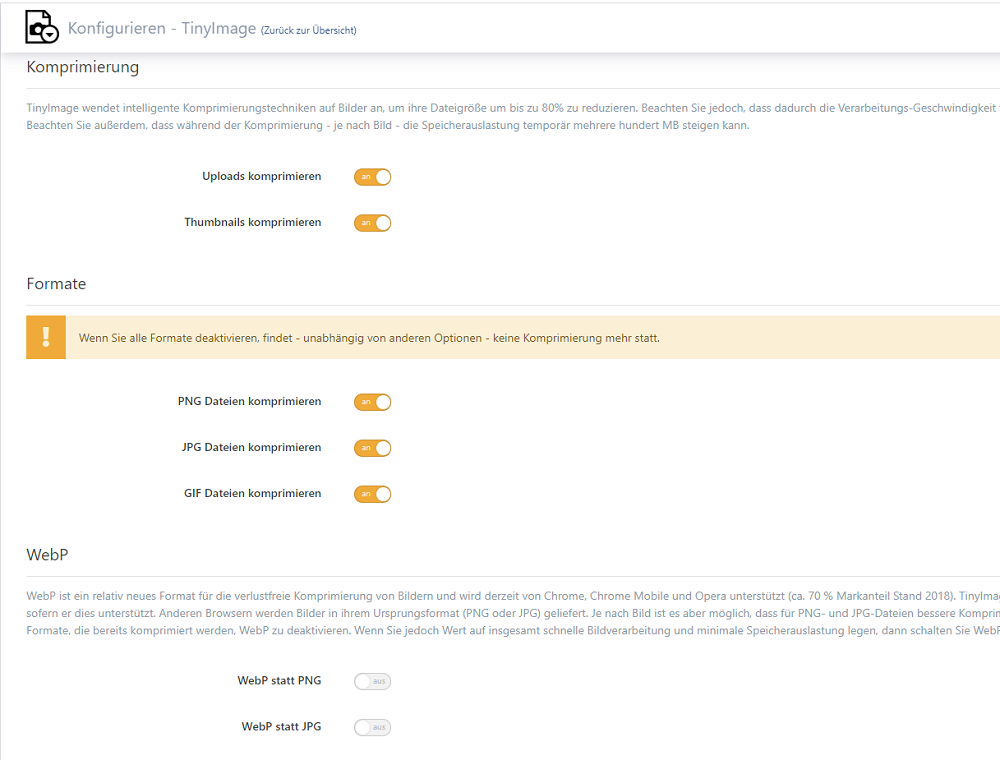Disable the 'Uploads komprimieren' switch
1000x760 pixels.
372,177
